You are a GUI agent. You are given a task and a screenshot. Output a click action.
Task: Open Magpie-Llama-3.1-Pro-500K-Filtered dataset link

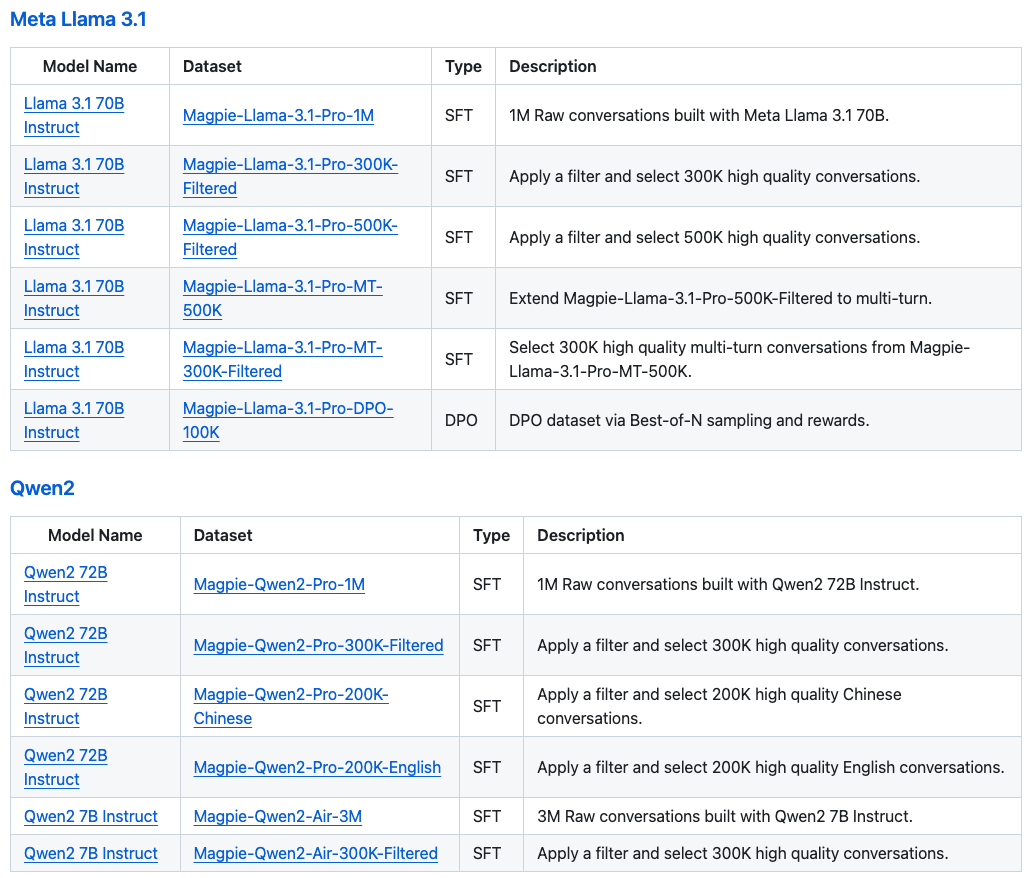tap(290, 226)
